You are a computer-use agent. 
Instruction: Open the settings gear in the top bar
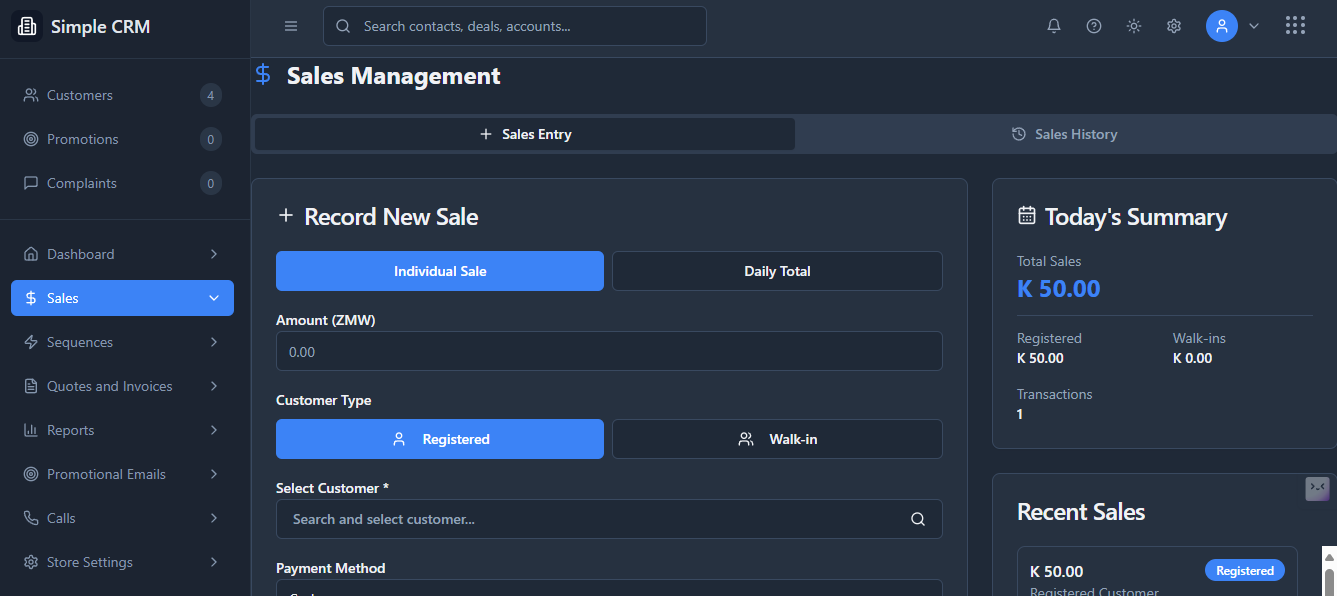(x=1173, y=25)
